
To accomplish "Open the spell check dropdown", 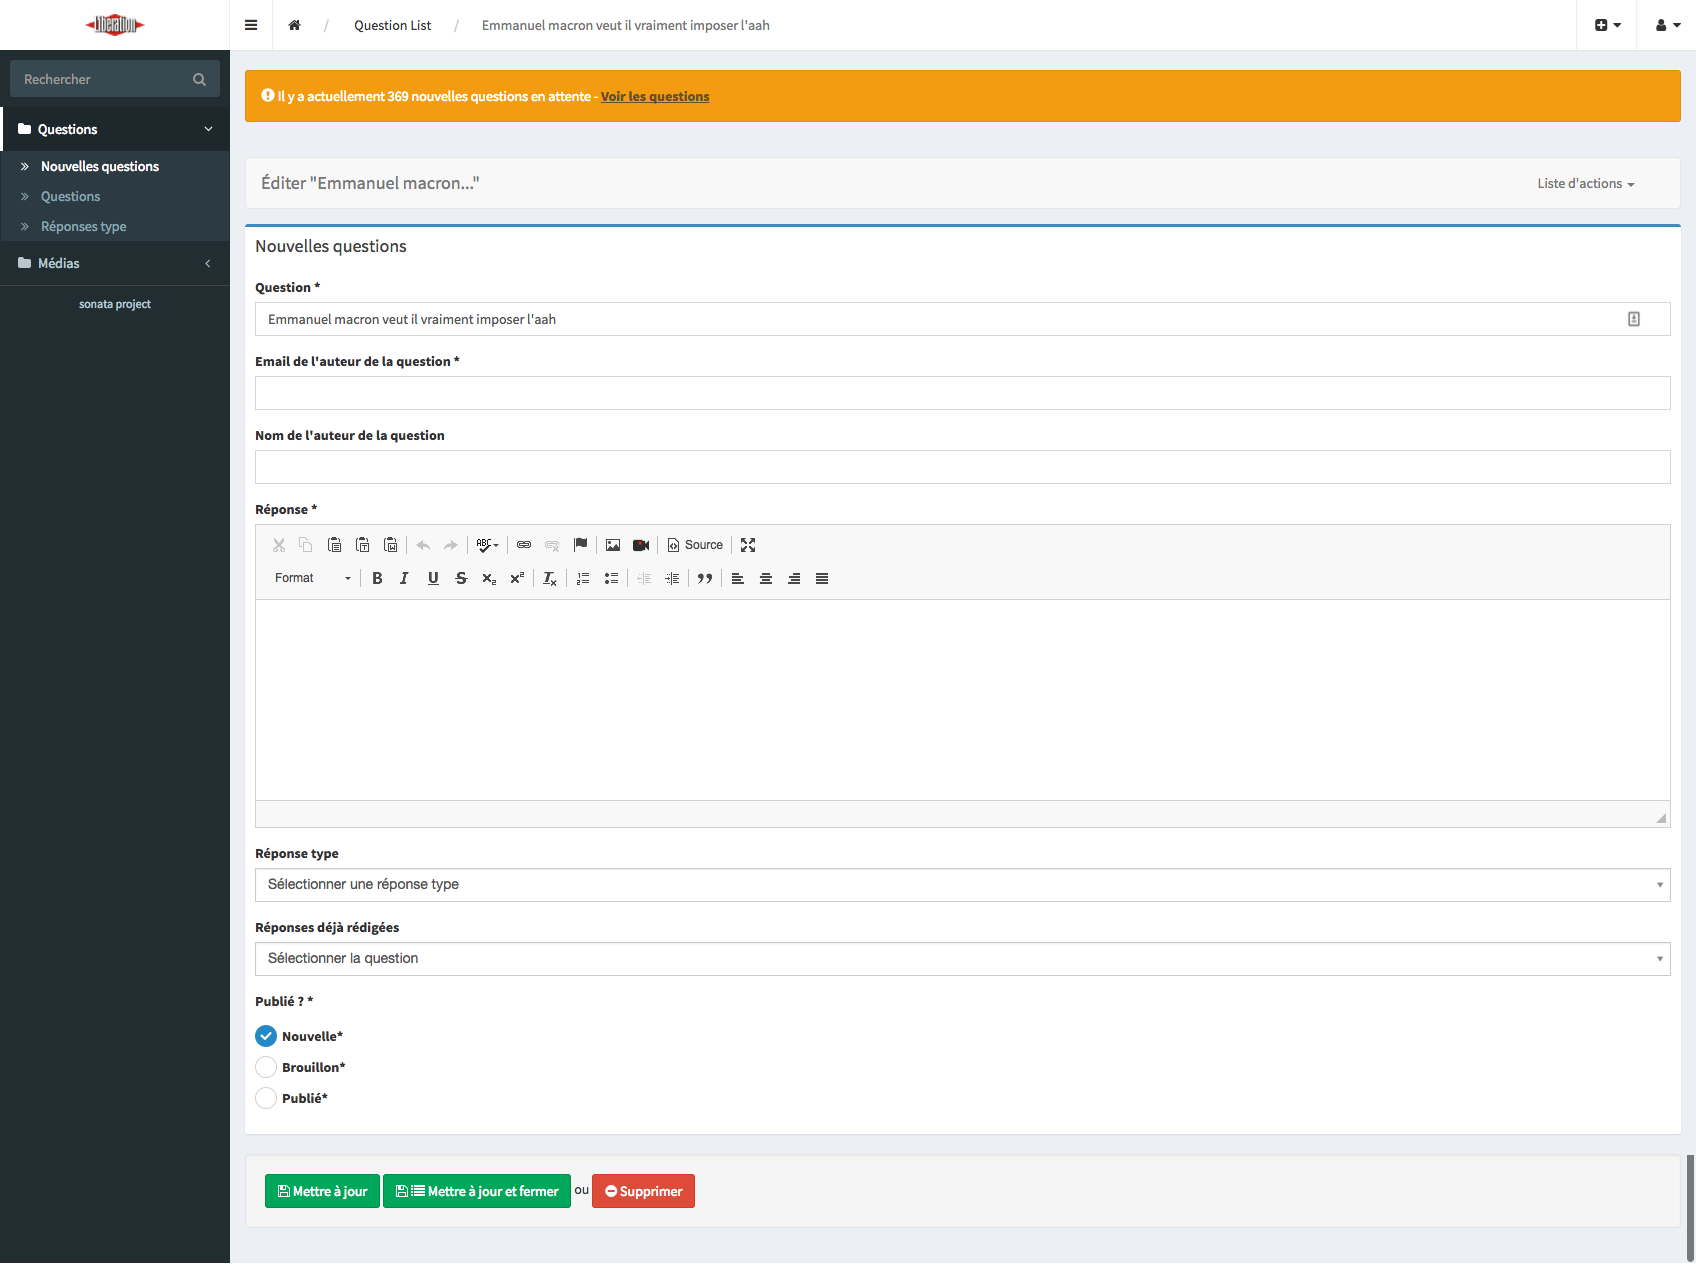I will coord(488,545).
